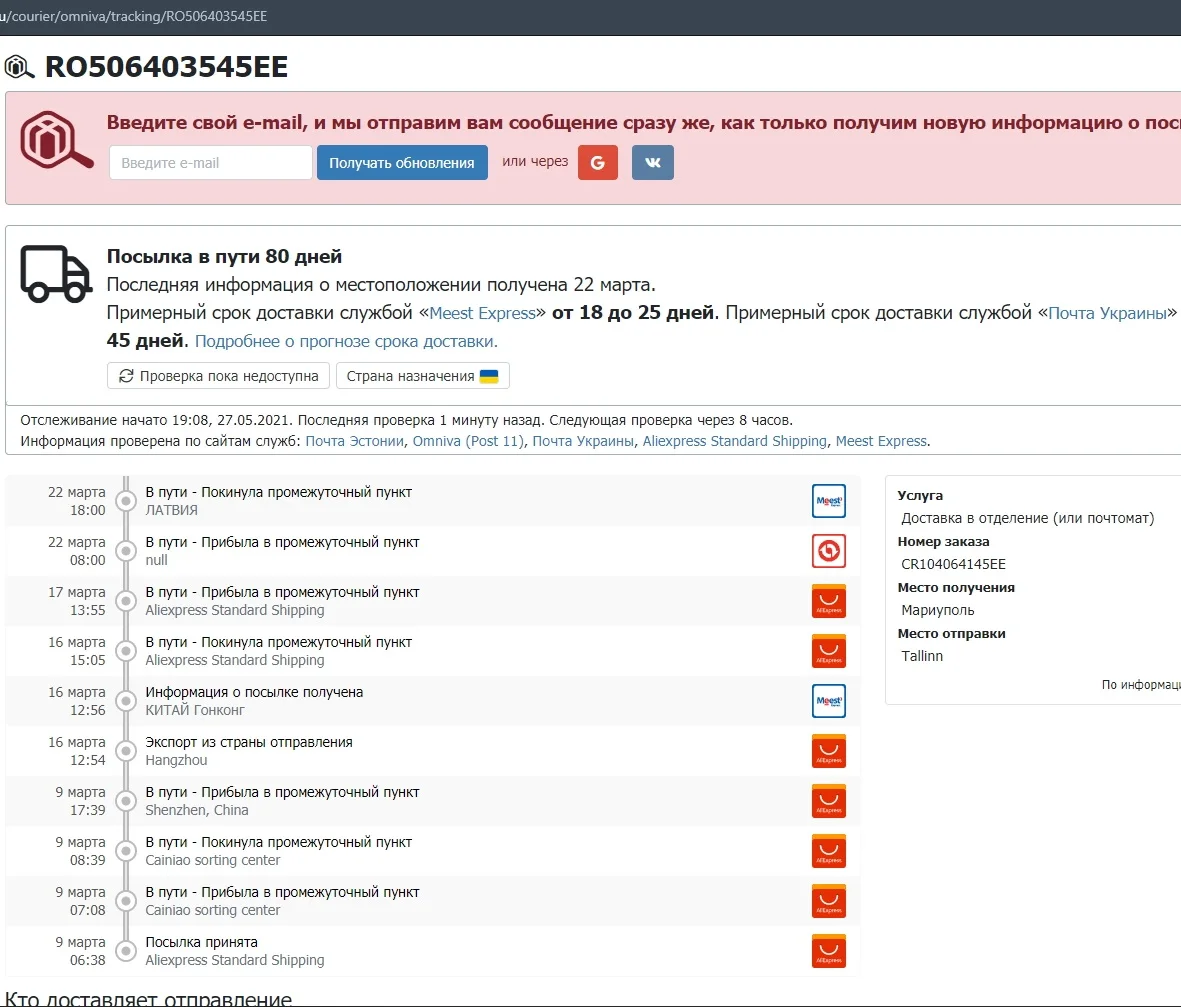Click red courier icon on 22 марта 08:00 row
The height and width of the screenshot is (1007, 1181).
coord(829,551)
